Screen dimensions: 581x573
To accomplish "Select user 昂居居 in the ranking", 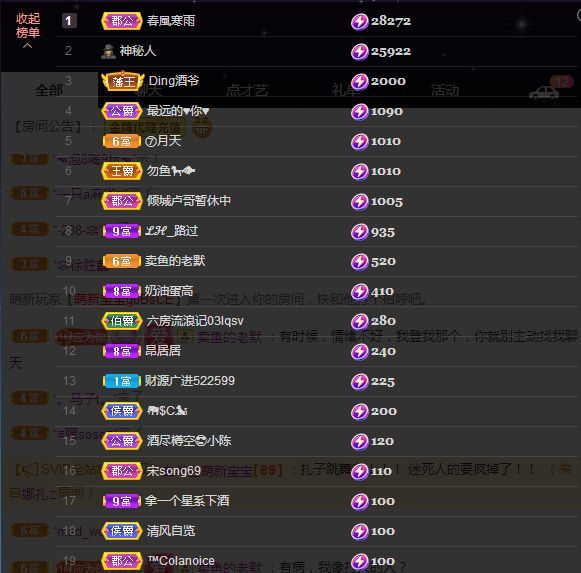I will (163, 351).
